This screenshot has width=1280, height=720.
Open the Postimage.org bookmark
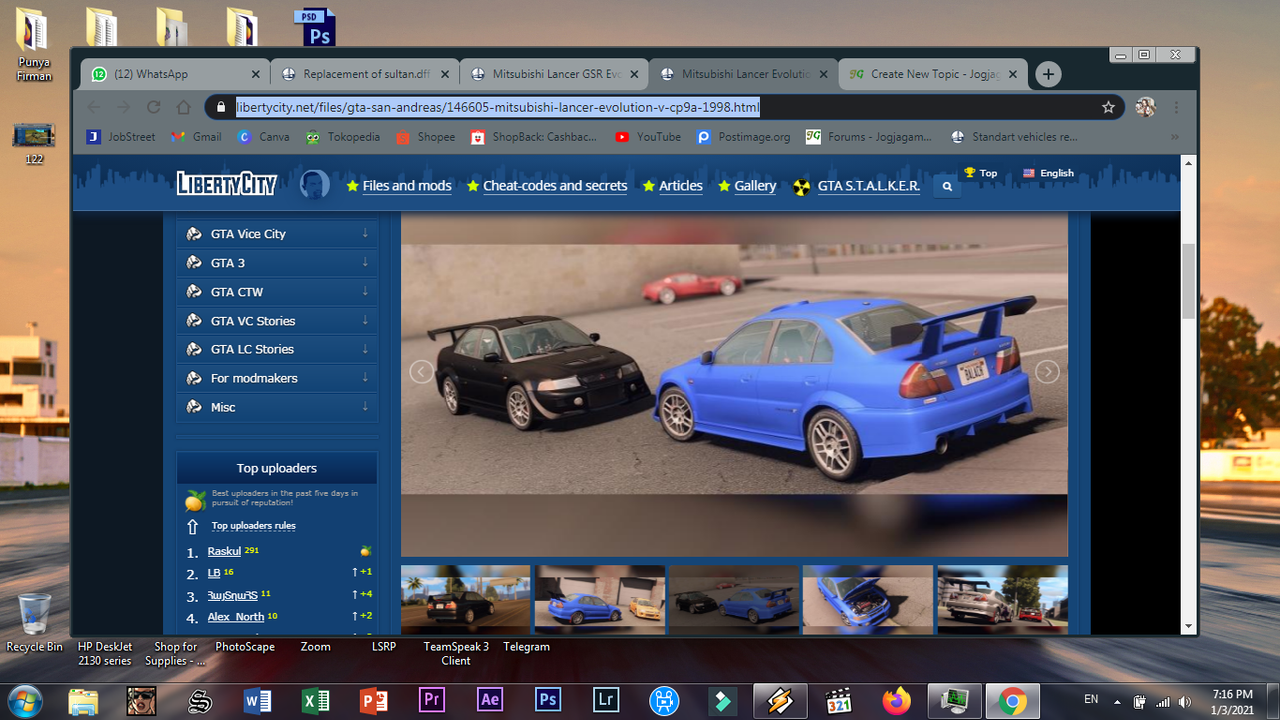(744, 137)
